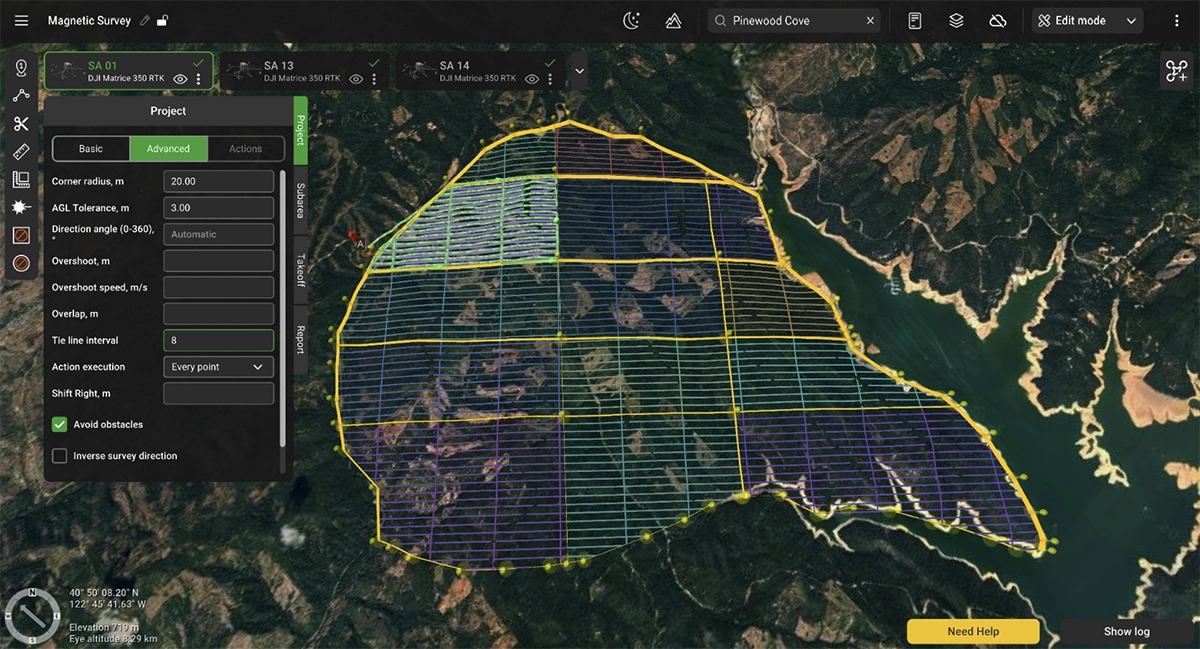Viewport: 1200px width, 649px height.
Task: Switch to Basic settings tab
Action: (91, 149)
